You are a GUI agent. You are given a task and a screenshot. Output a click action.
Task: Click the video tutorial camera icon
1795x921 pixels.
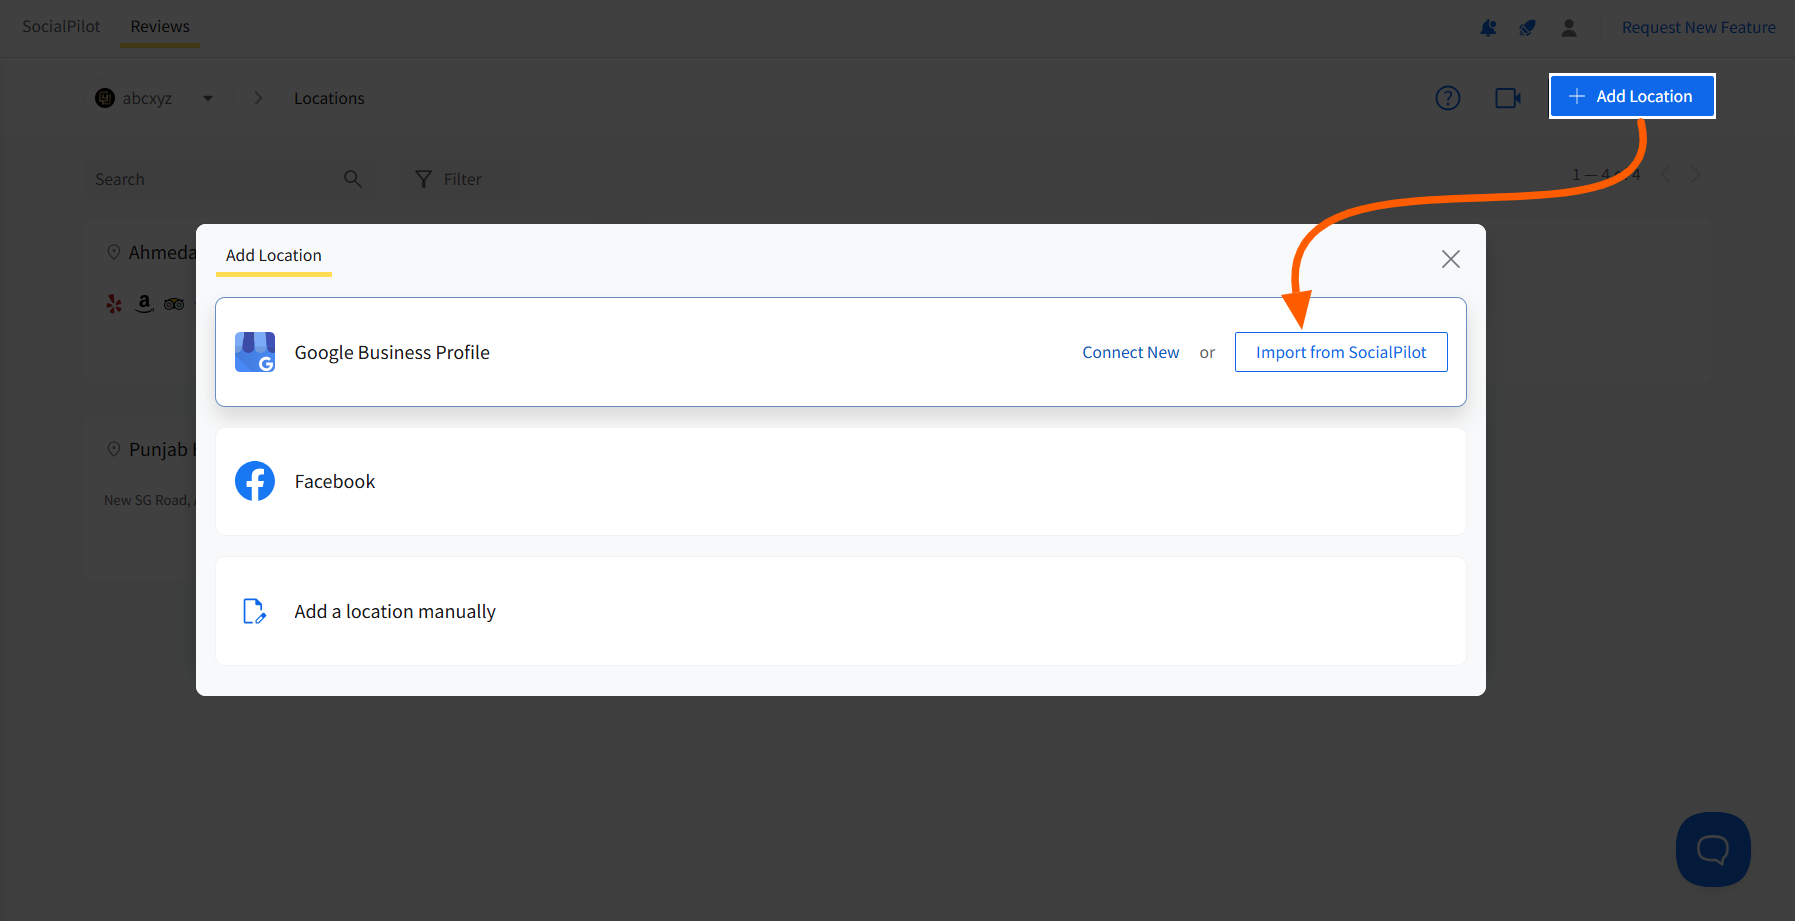click(x=1508, y=98)
